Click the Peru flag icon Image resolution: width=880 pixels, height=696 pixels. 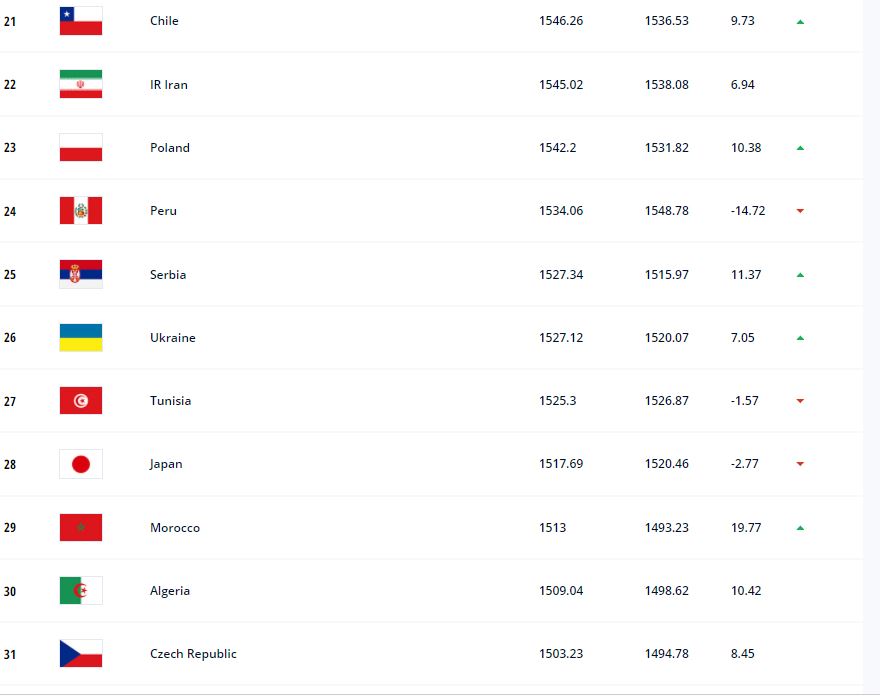point(81,210)
